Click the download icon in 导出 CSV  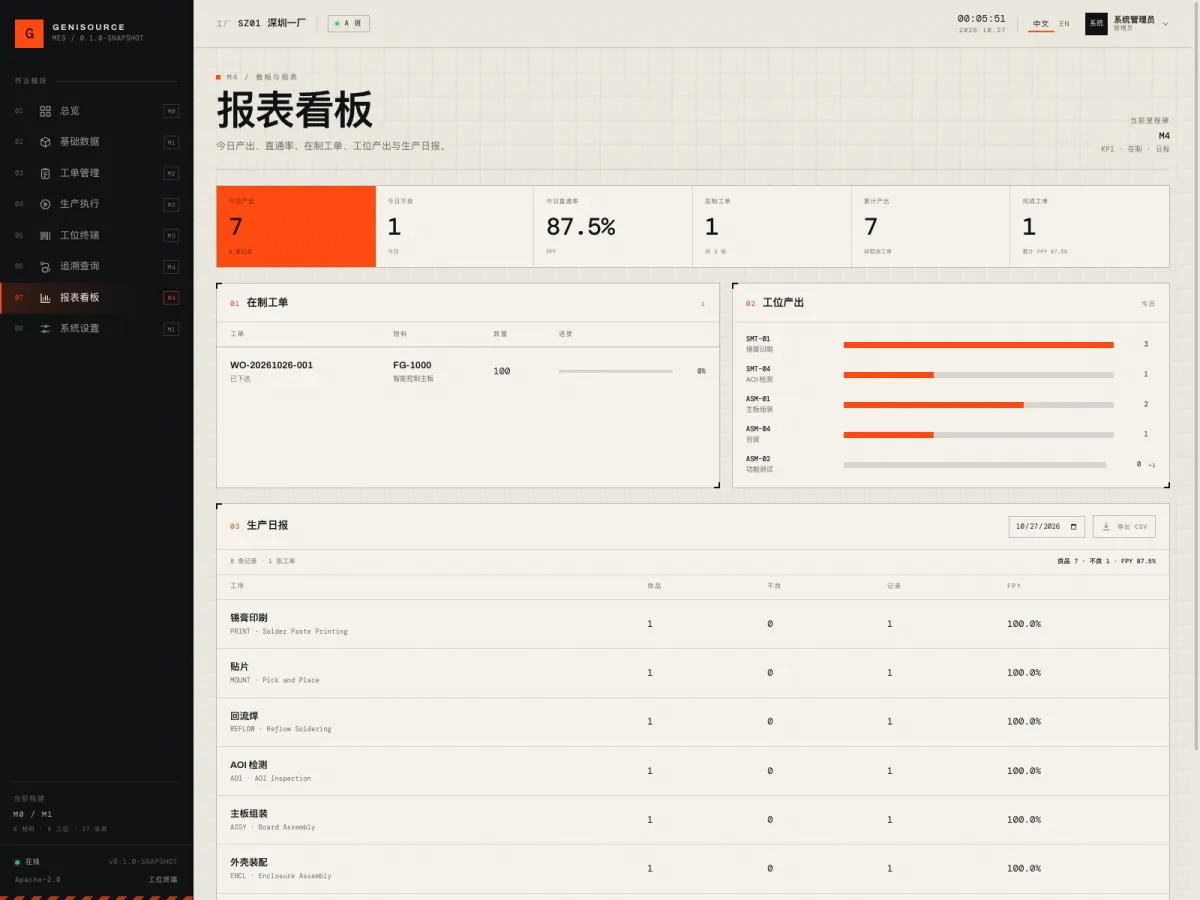coord(1106,527)
